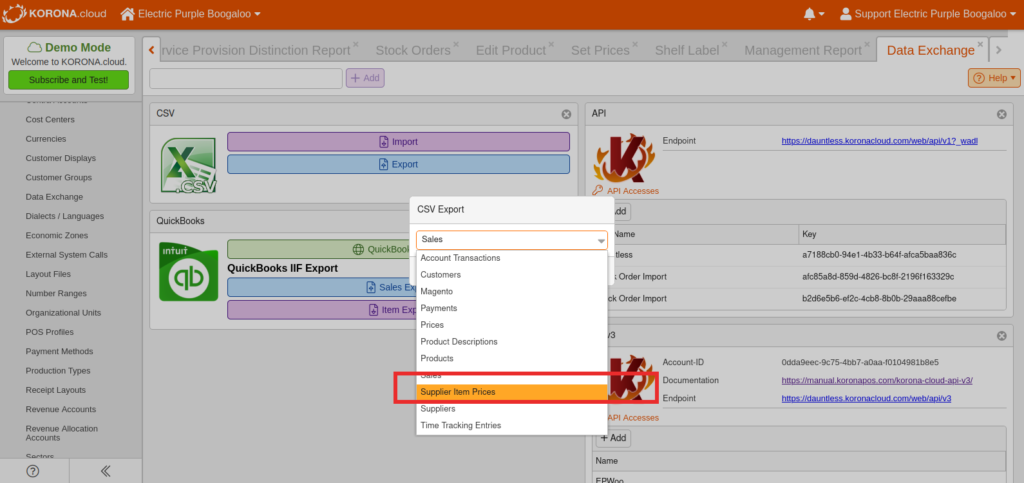The image size is (1024, 483).
Task: Close the Shelf Label tab
Action: [x=724, y=44]
